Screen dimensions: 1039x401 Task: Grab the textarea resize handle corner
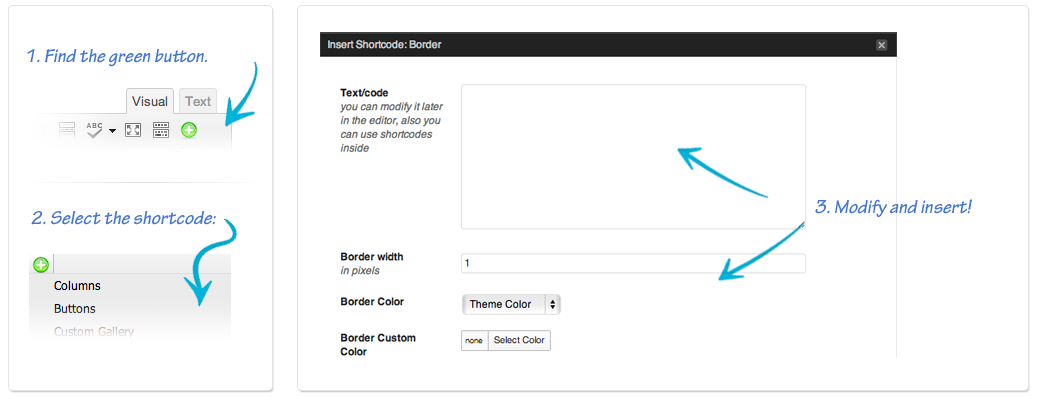tap(802, 226)
